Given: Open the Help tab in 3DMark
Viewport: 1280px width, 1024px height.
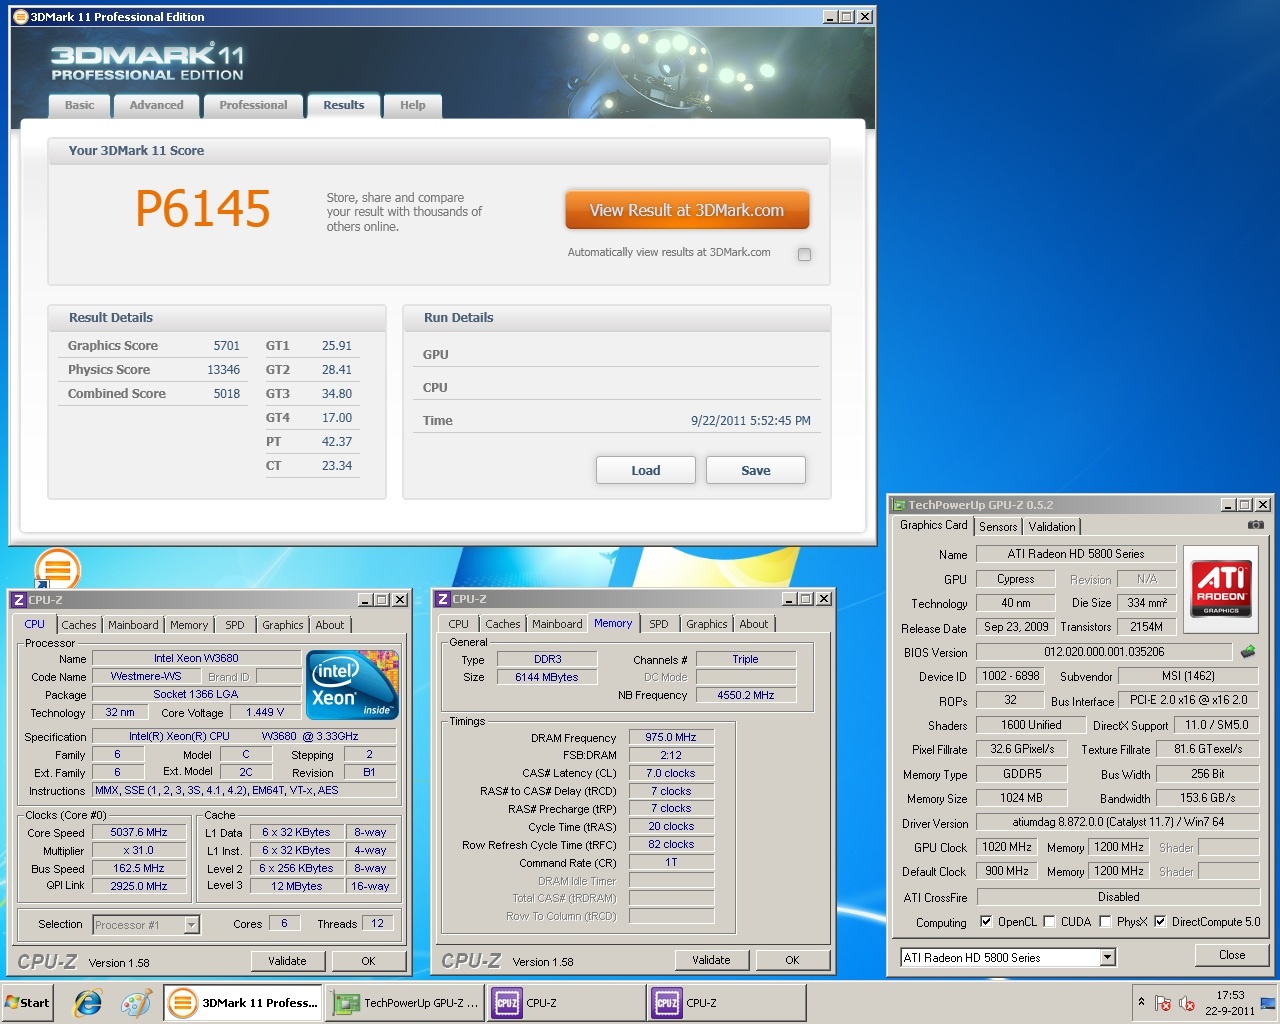Looking at the screenshot, I should pyautogui.click(x=413, y=105).
